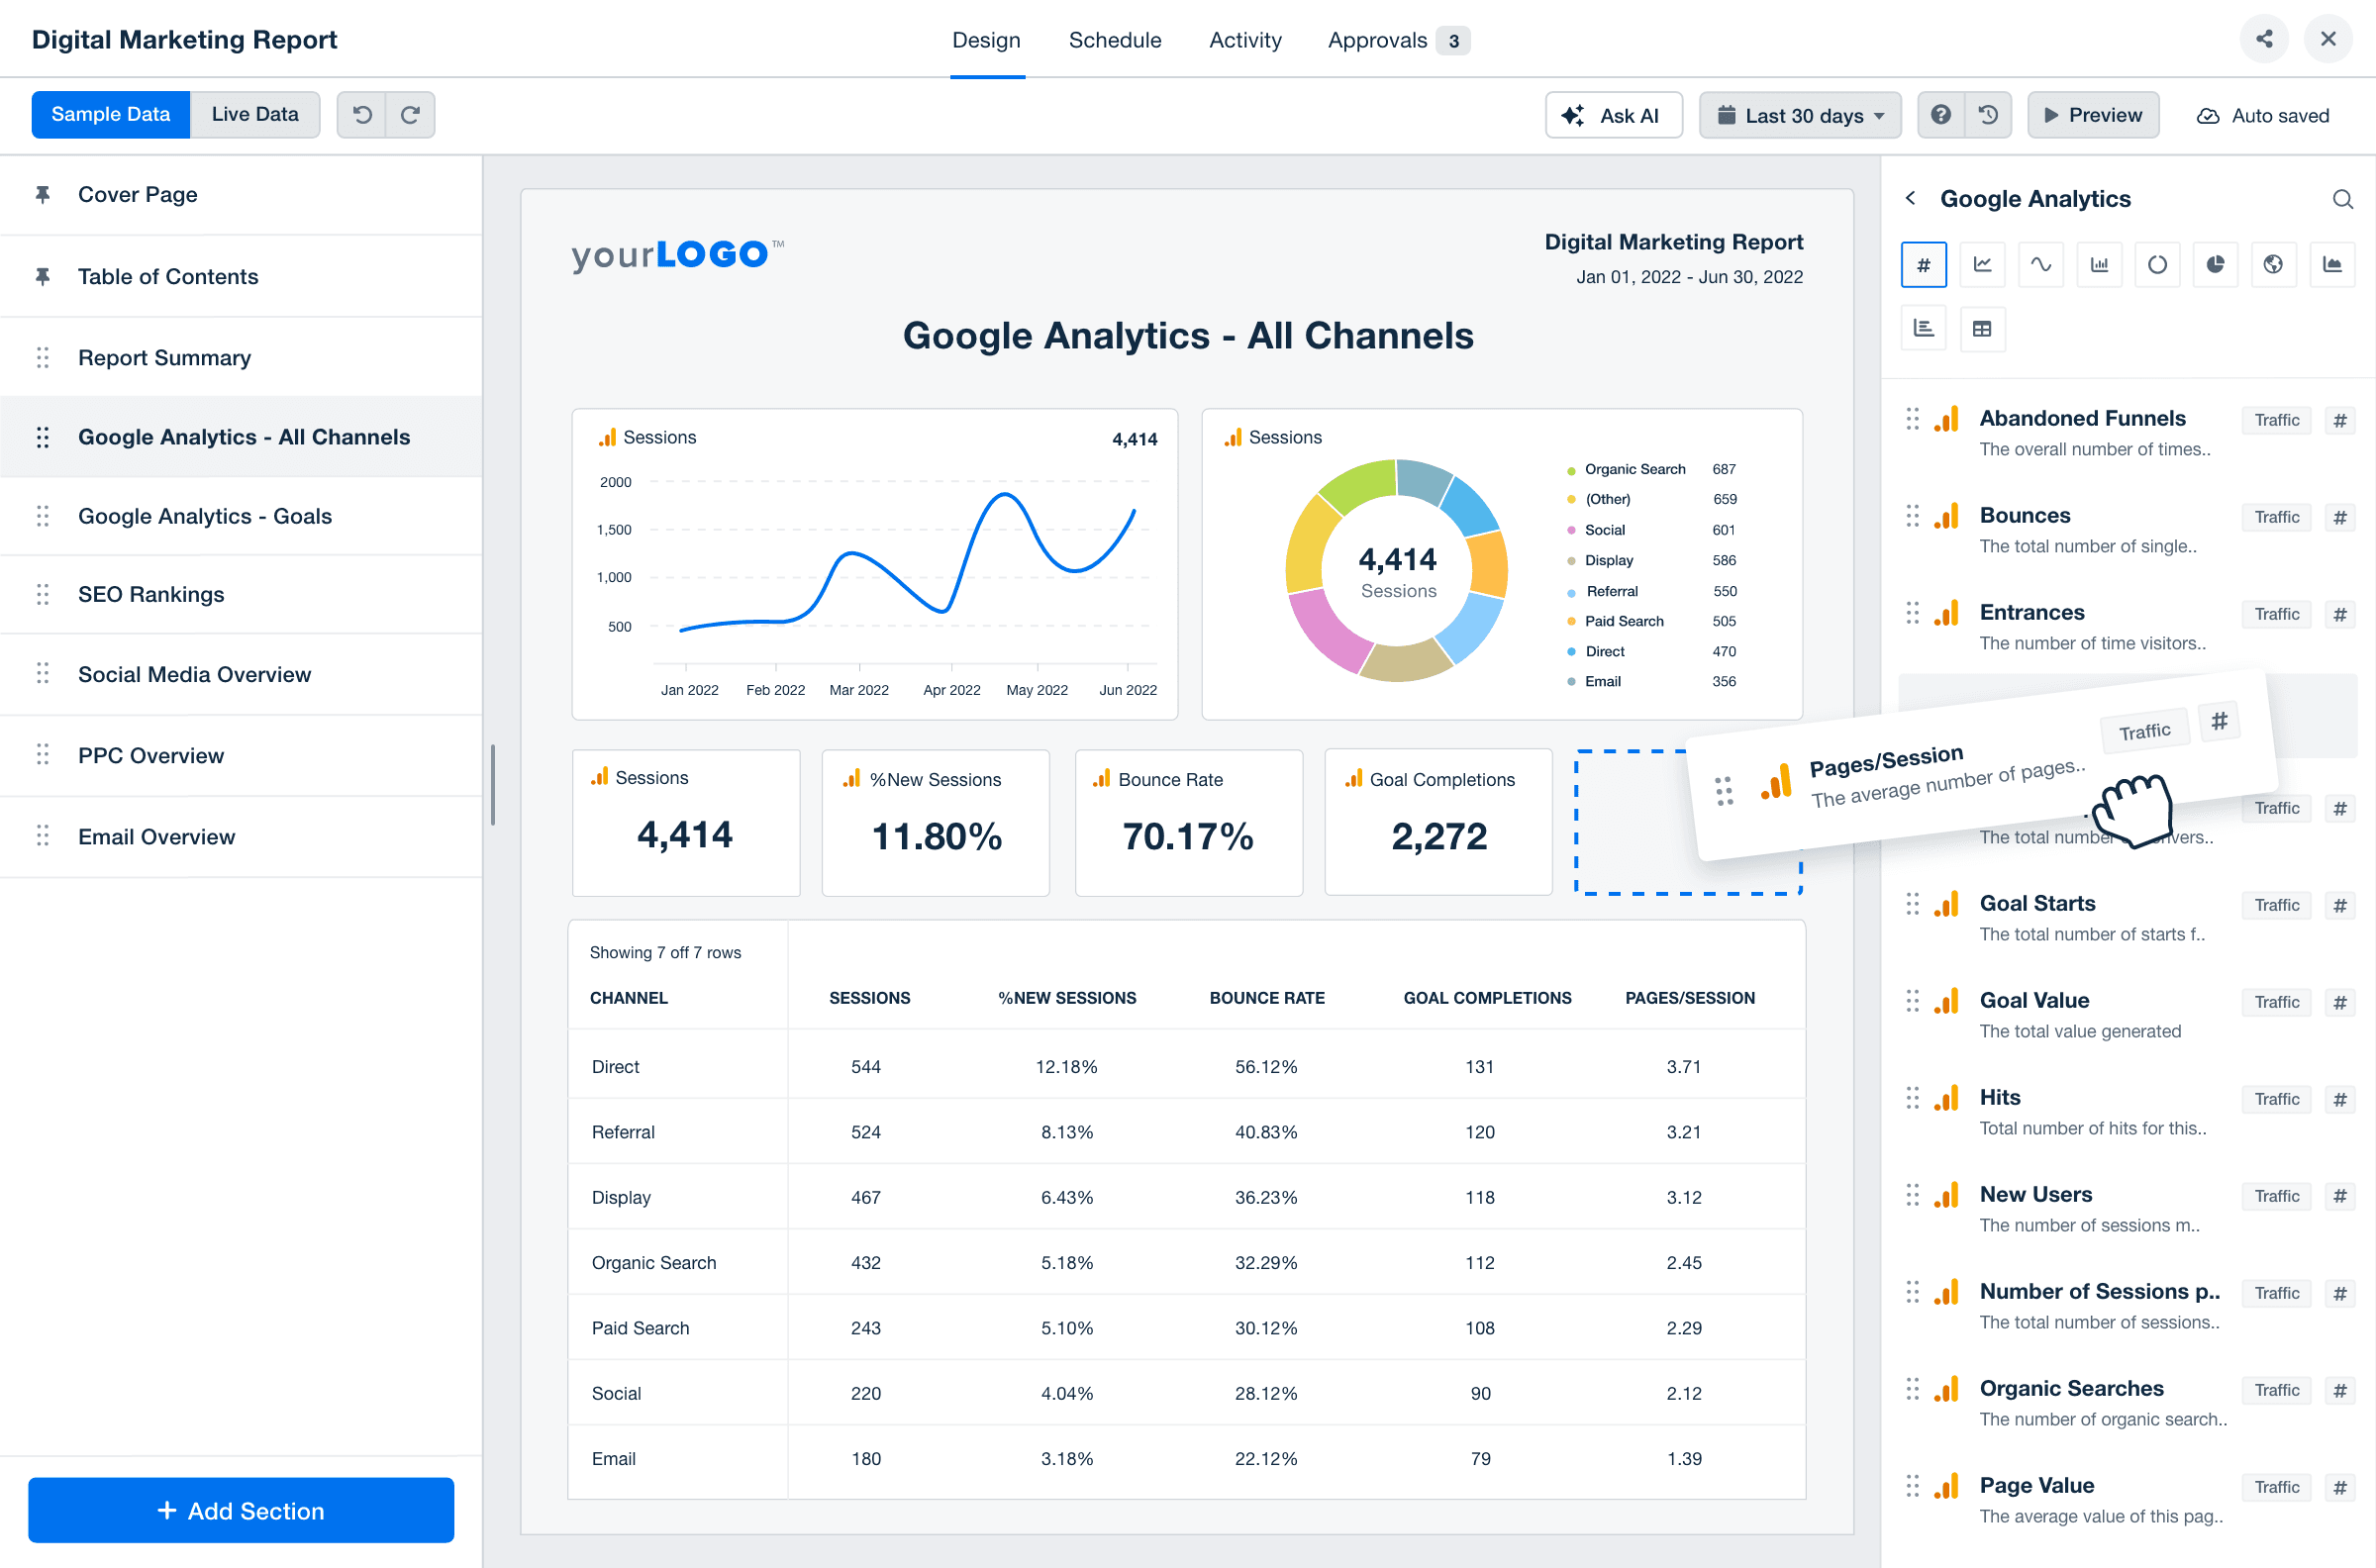This screenshot has width=2376, height=1568.
Task: Toggle the # option for the Bounces metric
Action: point(2340,517)
